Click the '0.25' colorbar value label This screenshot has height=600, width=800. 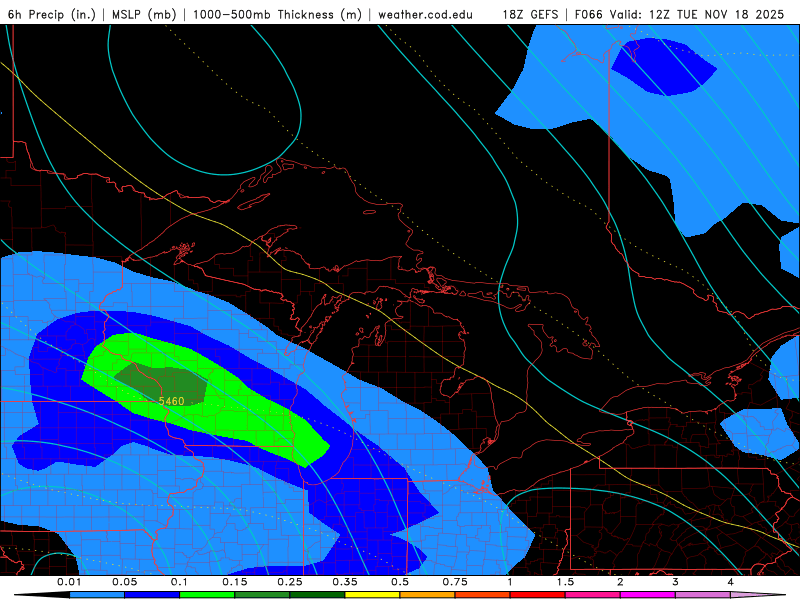[290, 582]
